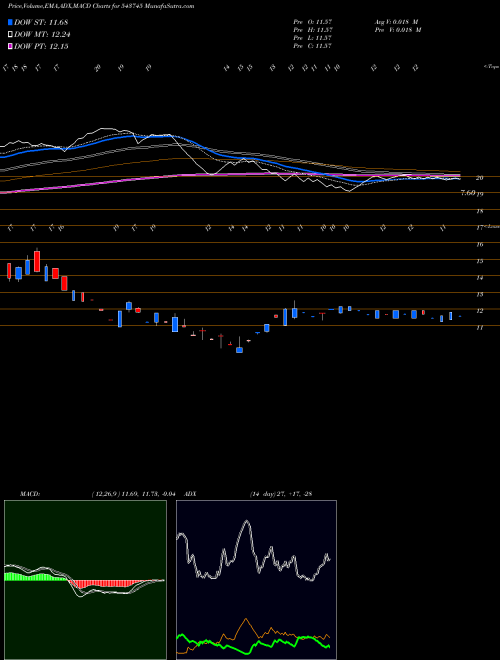Select the 'DOW ST: 11.68' legend text
This screenshot has height=660, width=500.
41,22
